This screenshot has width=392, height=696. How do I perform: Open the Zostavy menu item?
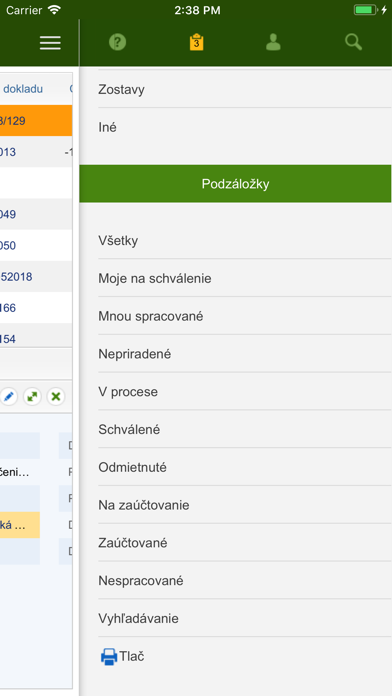click(x=244, y=90)
